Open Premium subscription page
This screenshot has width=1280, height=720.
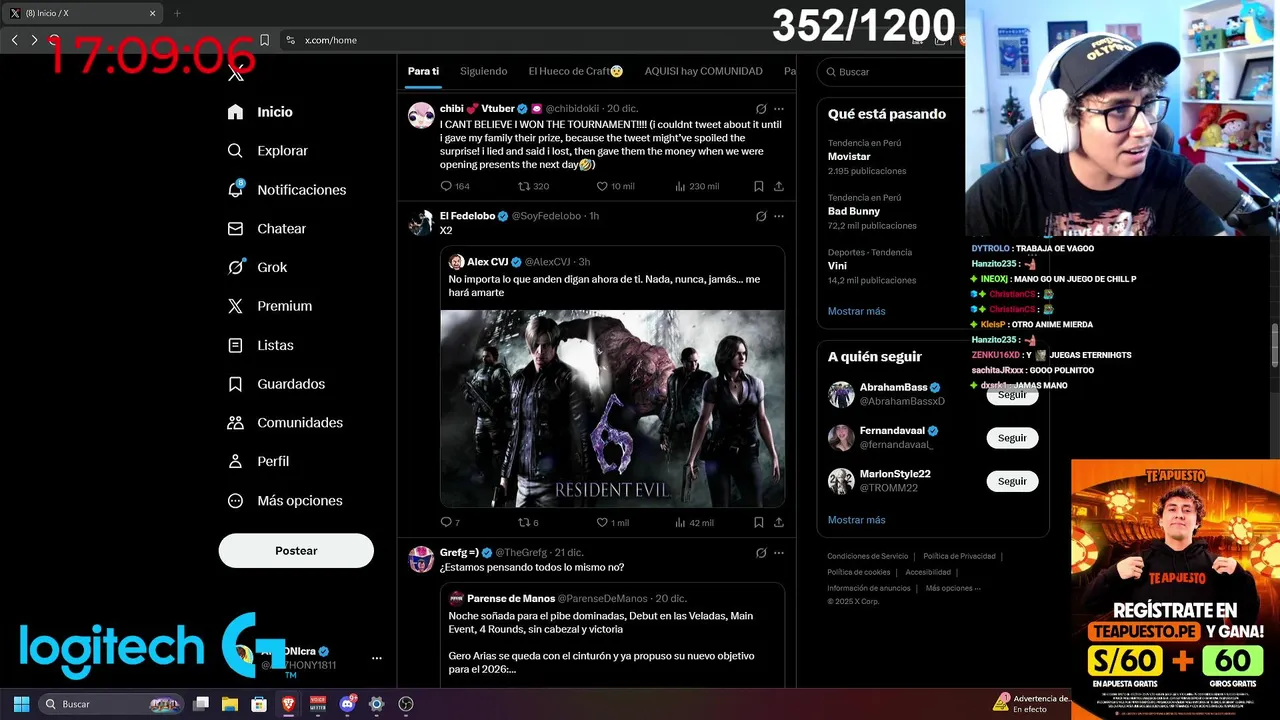269,306
